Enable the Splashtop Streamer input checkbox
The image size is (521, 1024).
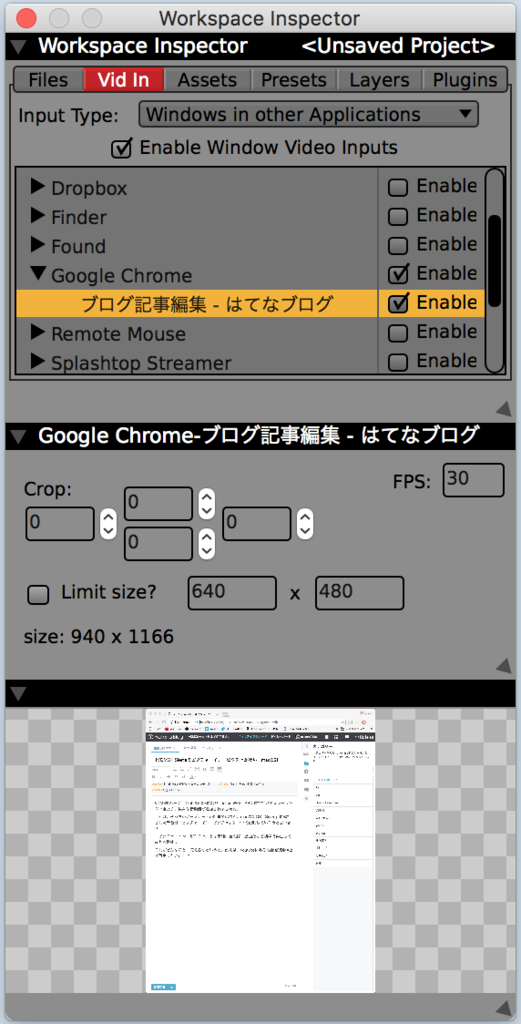[x=398, y=361]
